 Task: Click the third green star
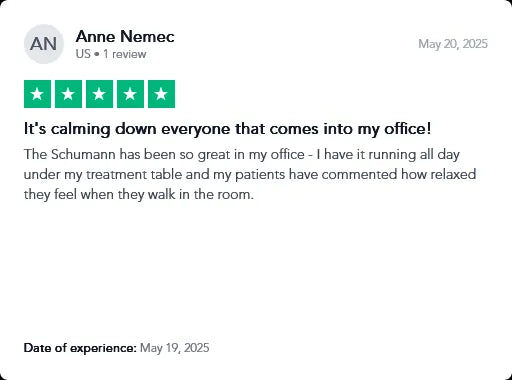point(99,94)
